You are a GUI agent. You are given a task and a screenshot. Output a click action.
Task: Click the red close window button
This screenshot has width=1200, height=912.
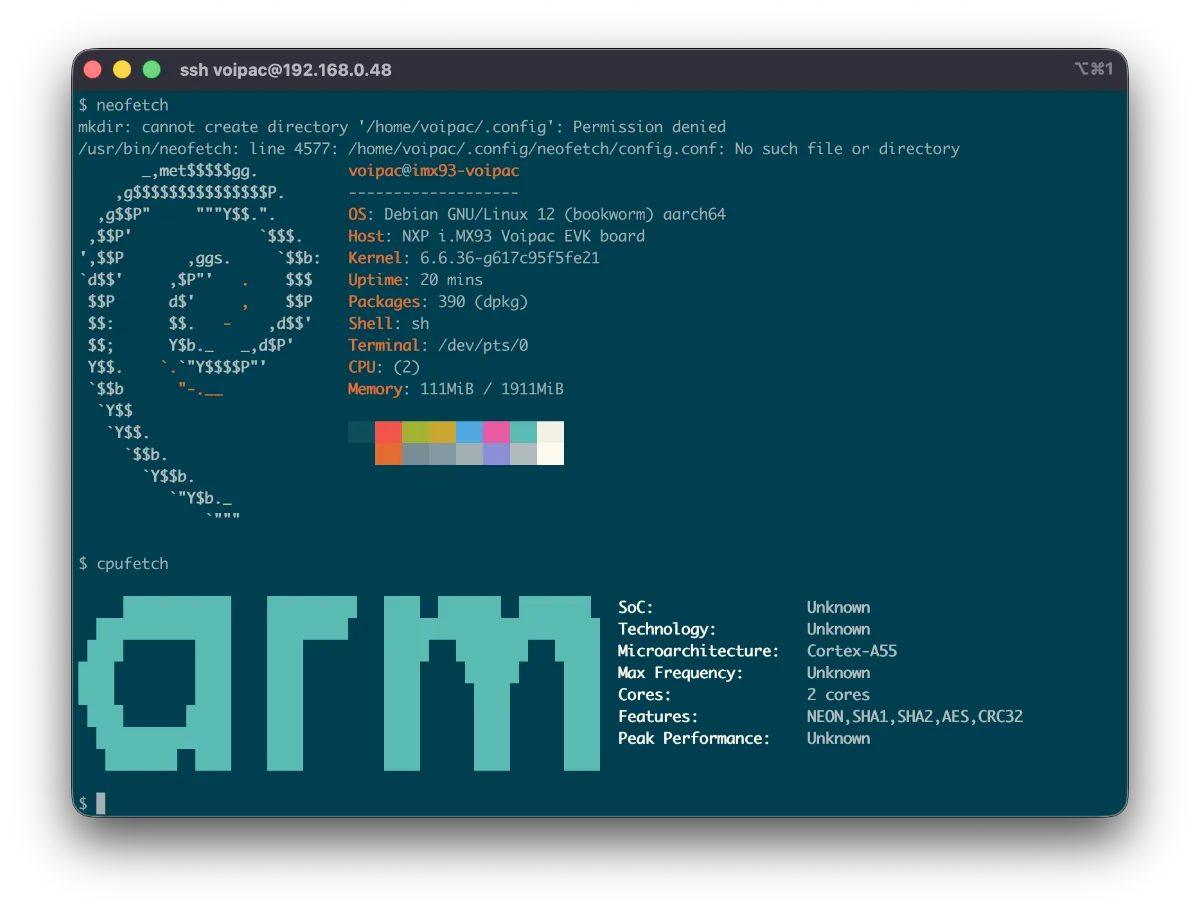pyautogui.click(x=93, y=70)
